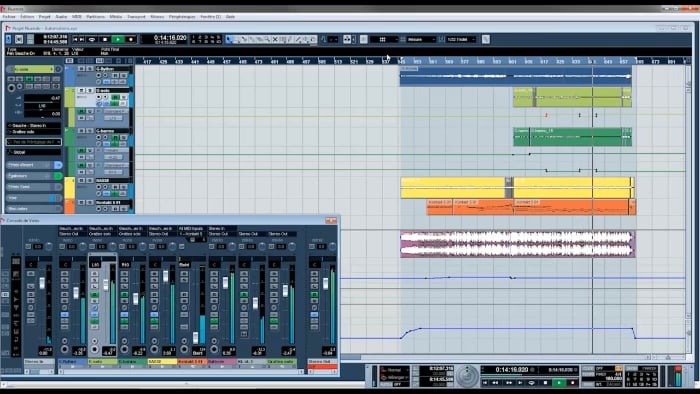Select BASSE channel label in mixer
700x394 pixels.
coord(162,361)
